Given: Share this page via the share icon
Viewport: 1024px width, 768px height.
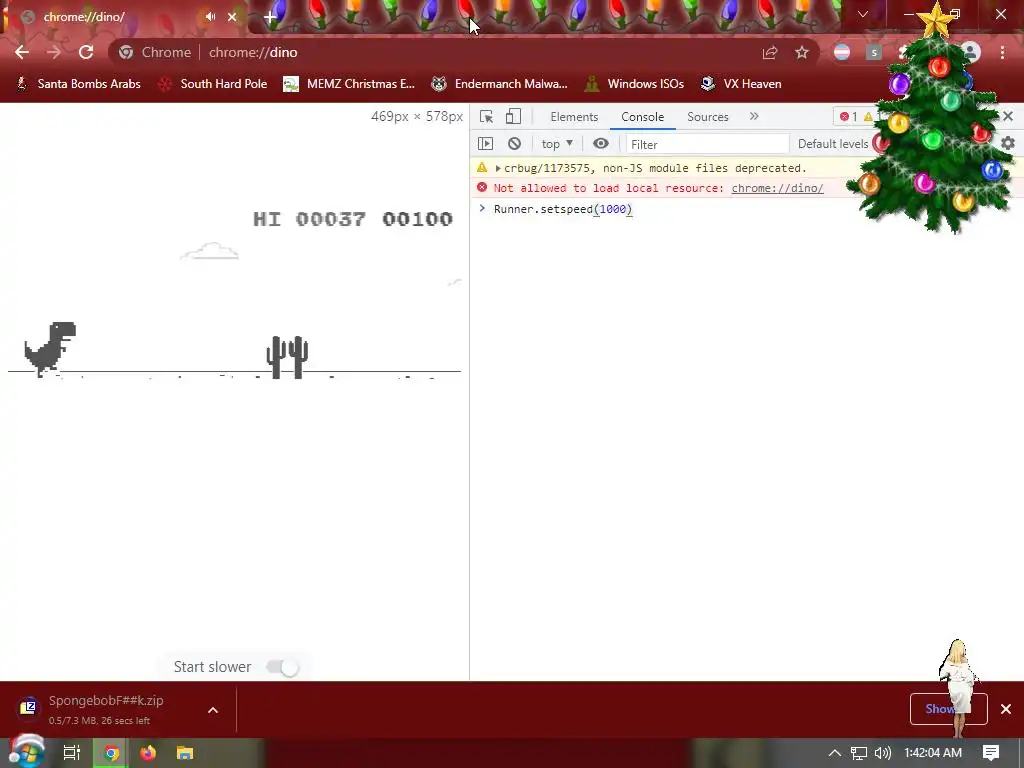Looking at the screenshot, I should (770, 53).
